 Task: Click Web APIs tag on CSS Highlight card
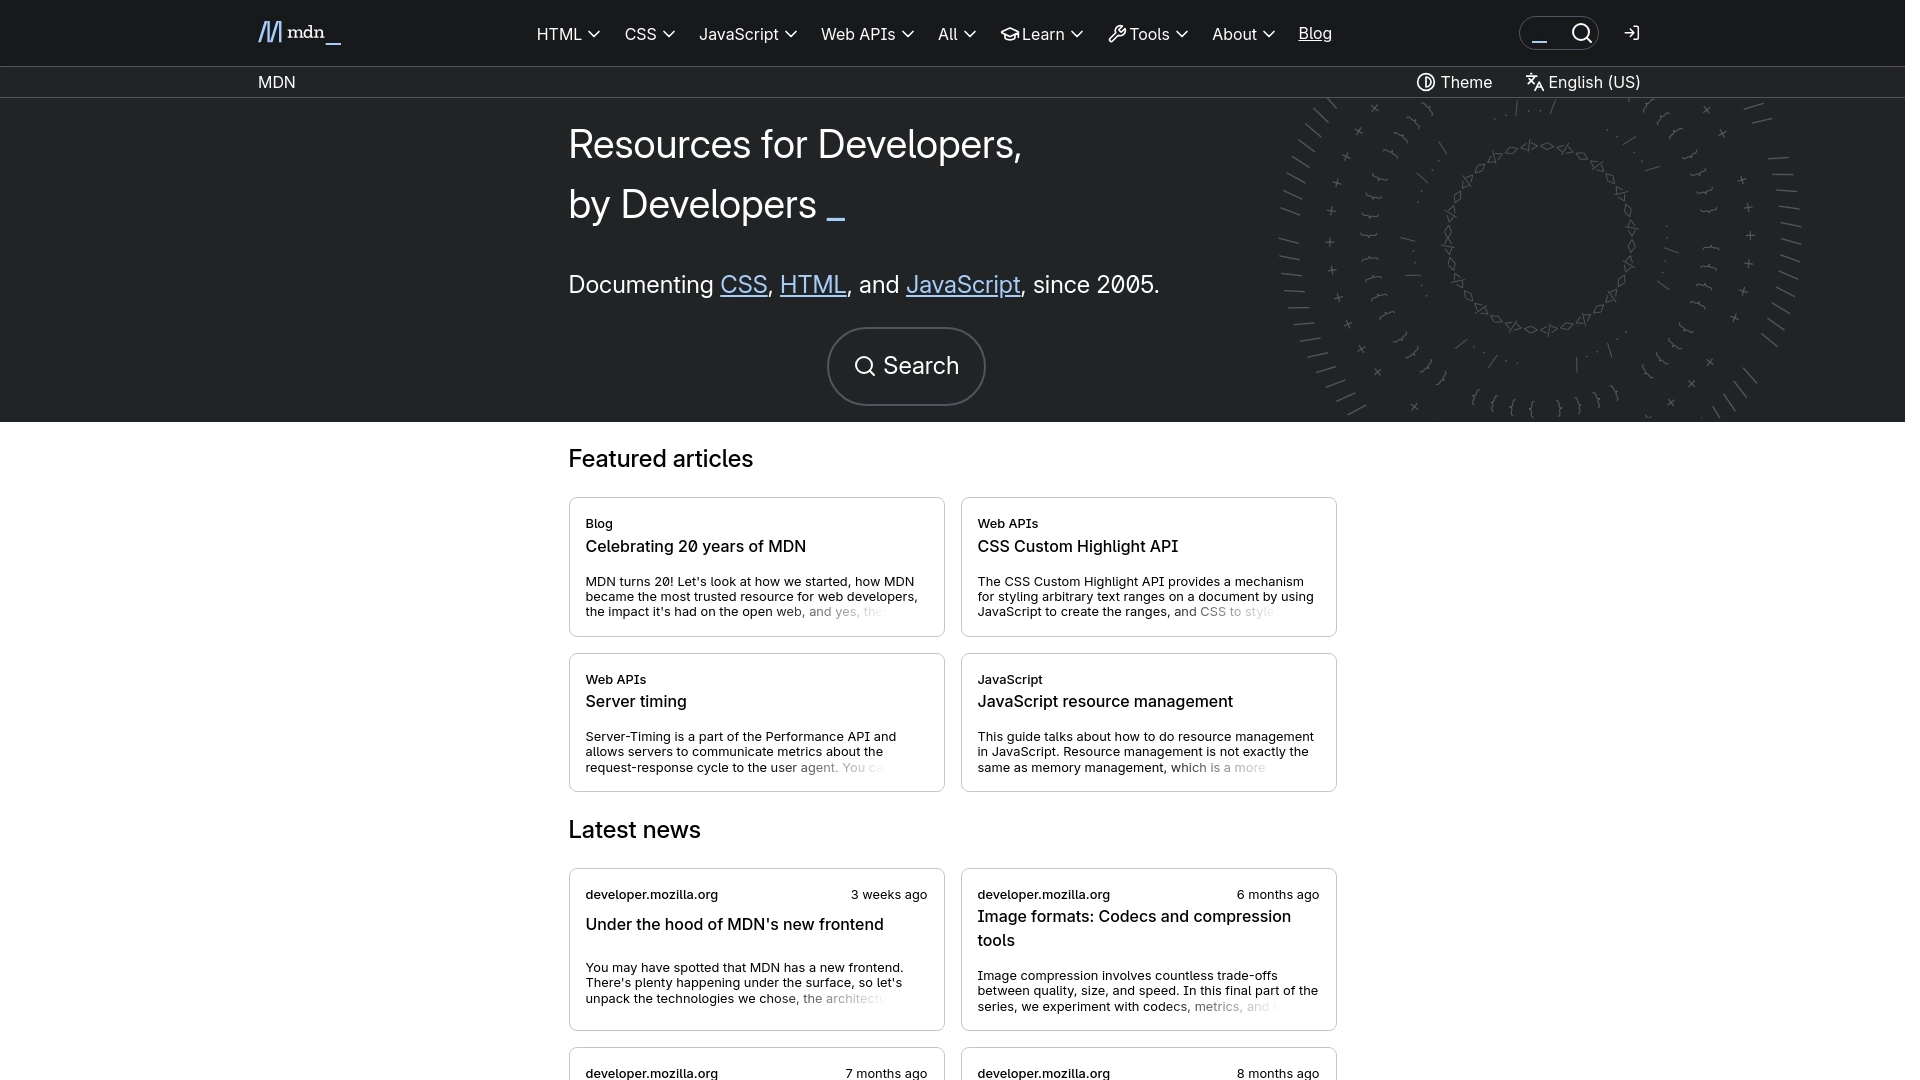click(1007, 523)
